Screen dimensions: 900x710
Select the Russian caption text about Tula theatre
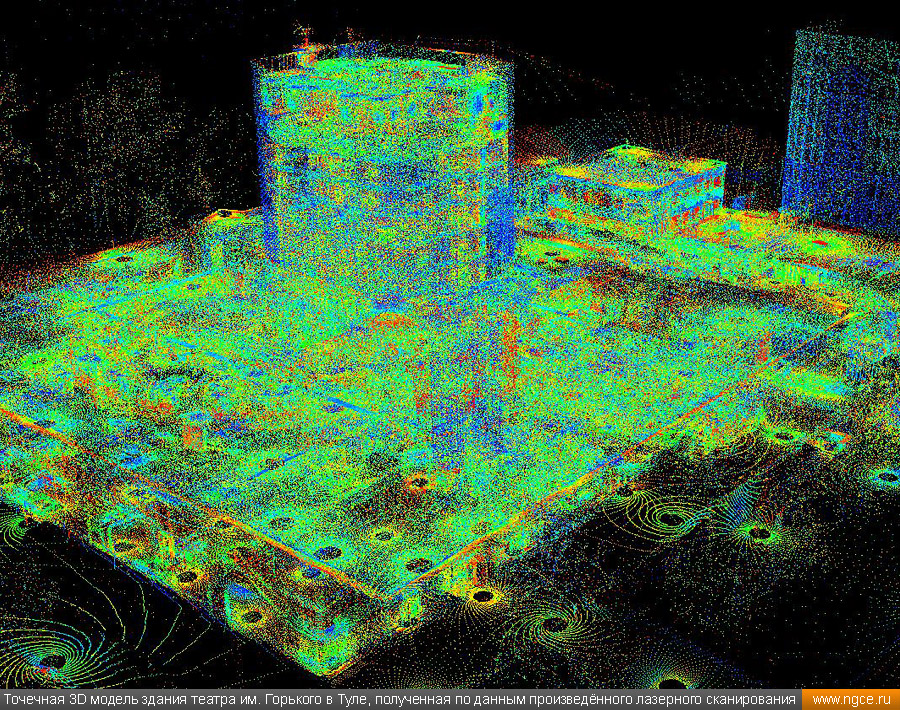point(399,700)
